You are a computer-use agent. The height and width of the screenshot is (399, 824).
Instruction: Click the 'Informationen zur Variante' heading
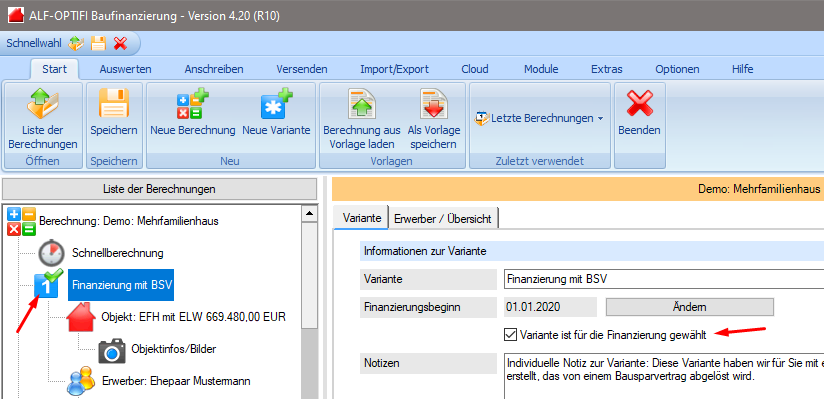click(425, 251)
